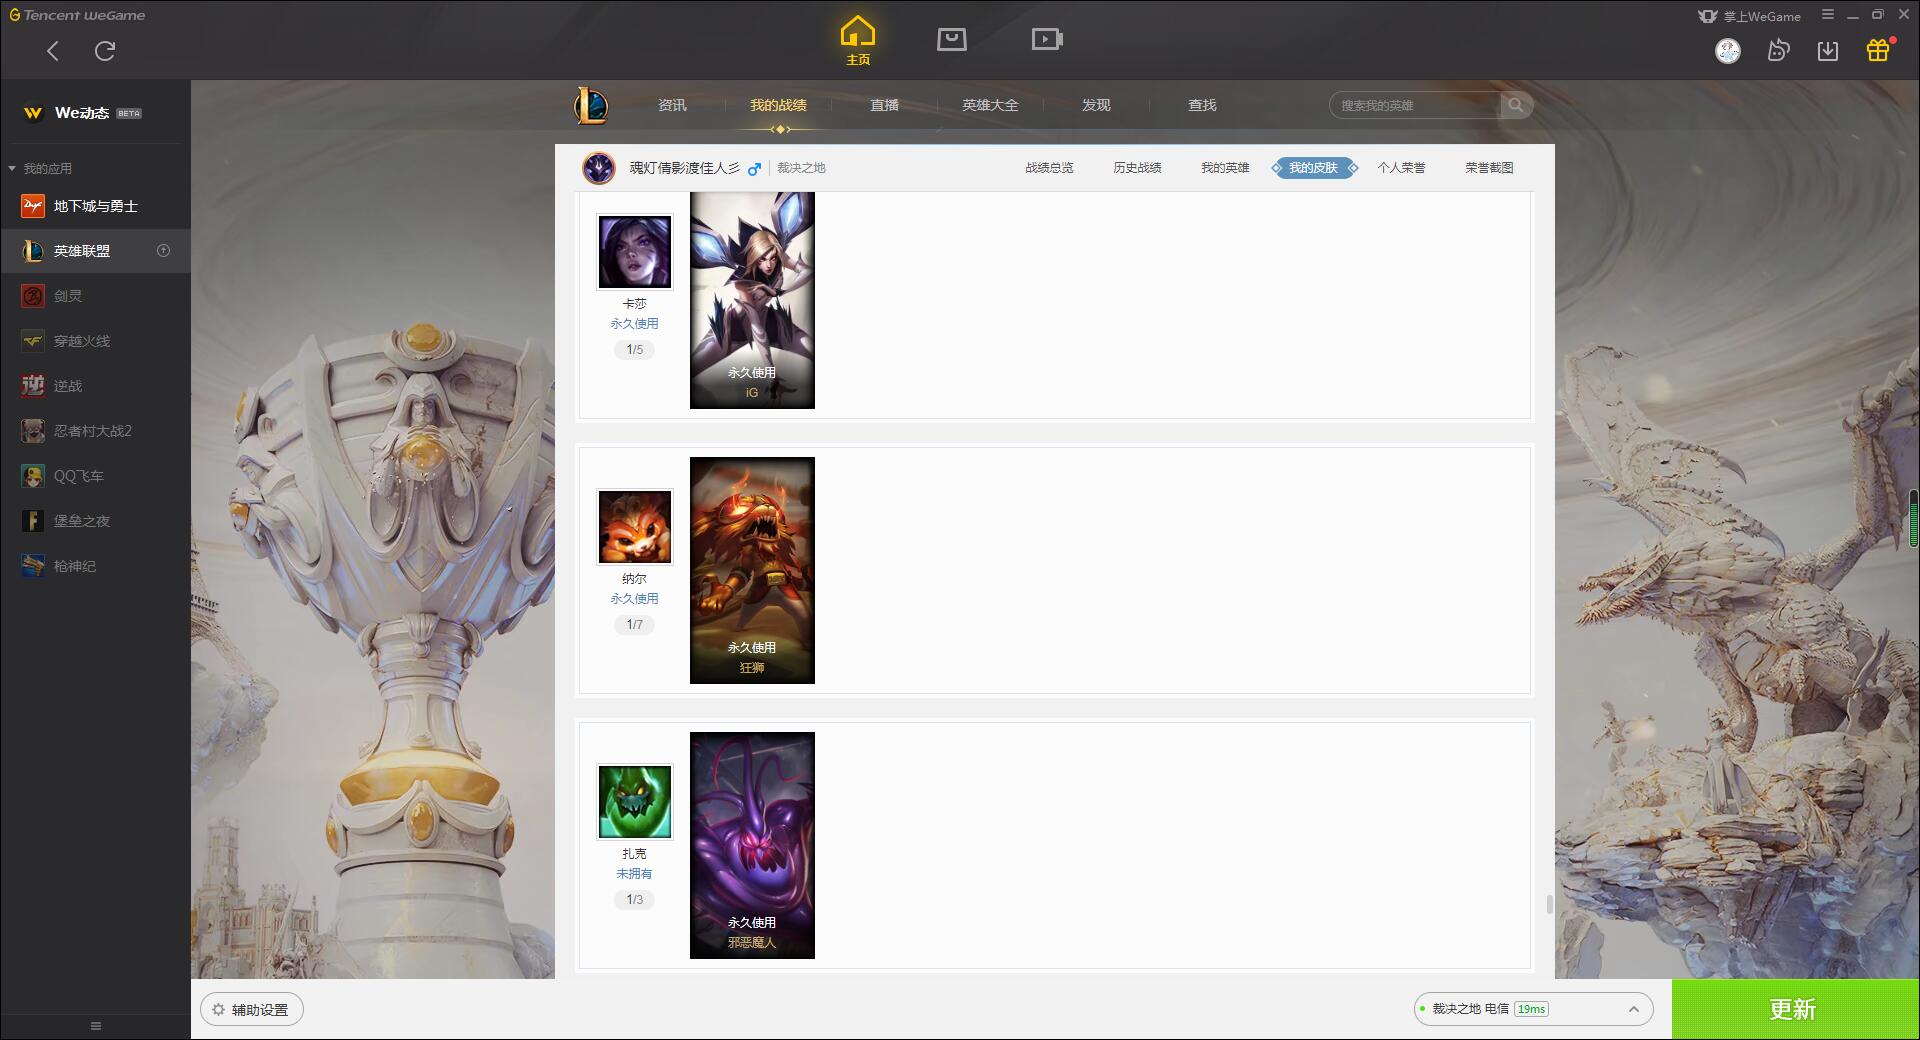
Task: Open the 卡莎 iG skin card
Action: coord(752,300)
